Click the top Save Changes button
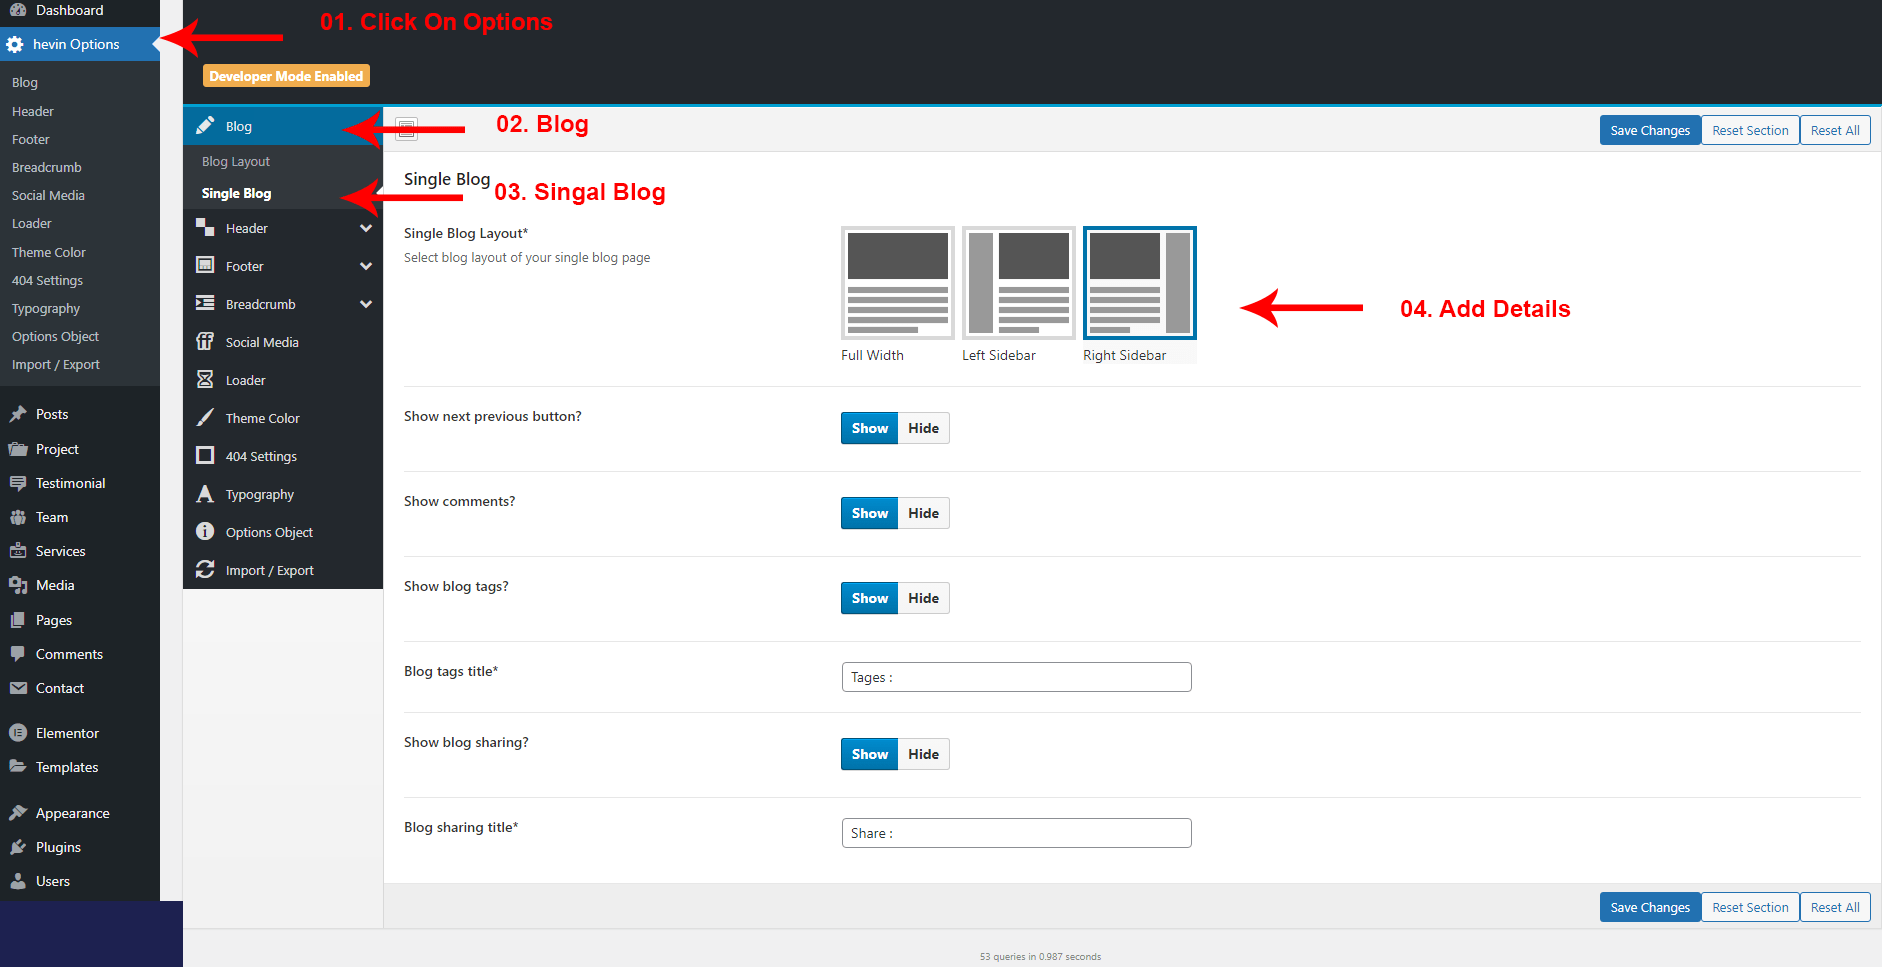1882x967 pixels. click(x=1649, y=131)
